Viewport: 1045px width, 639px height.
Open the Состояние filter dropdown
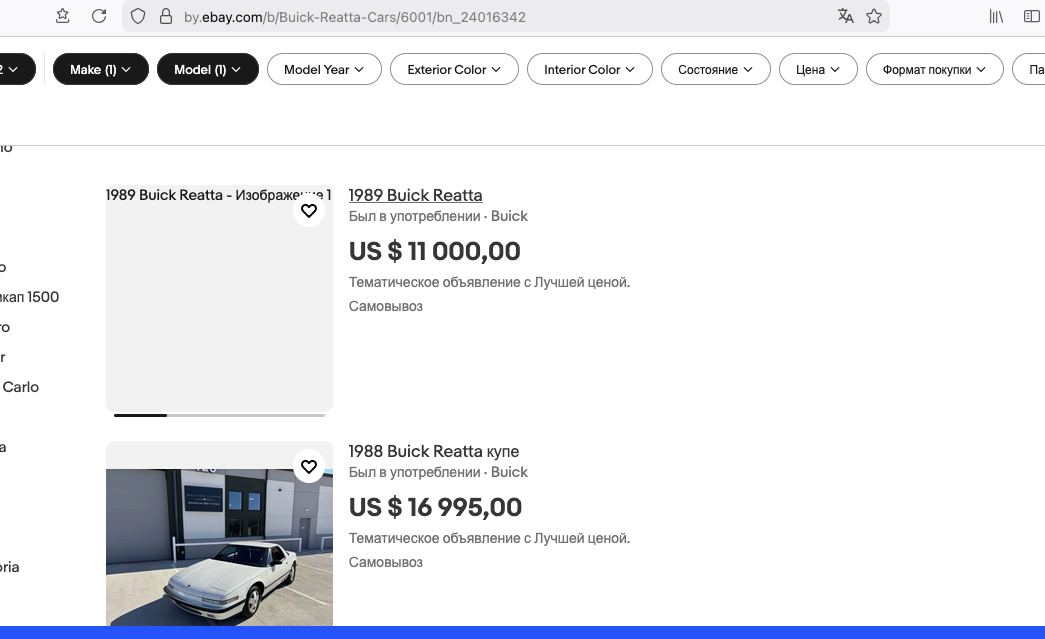tap(716, 69)
